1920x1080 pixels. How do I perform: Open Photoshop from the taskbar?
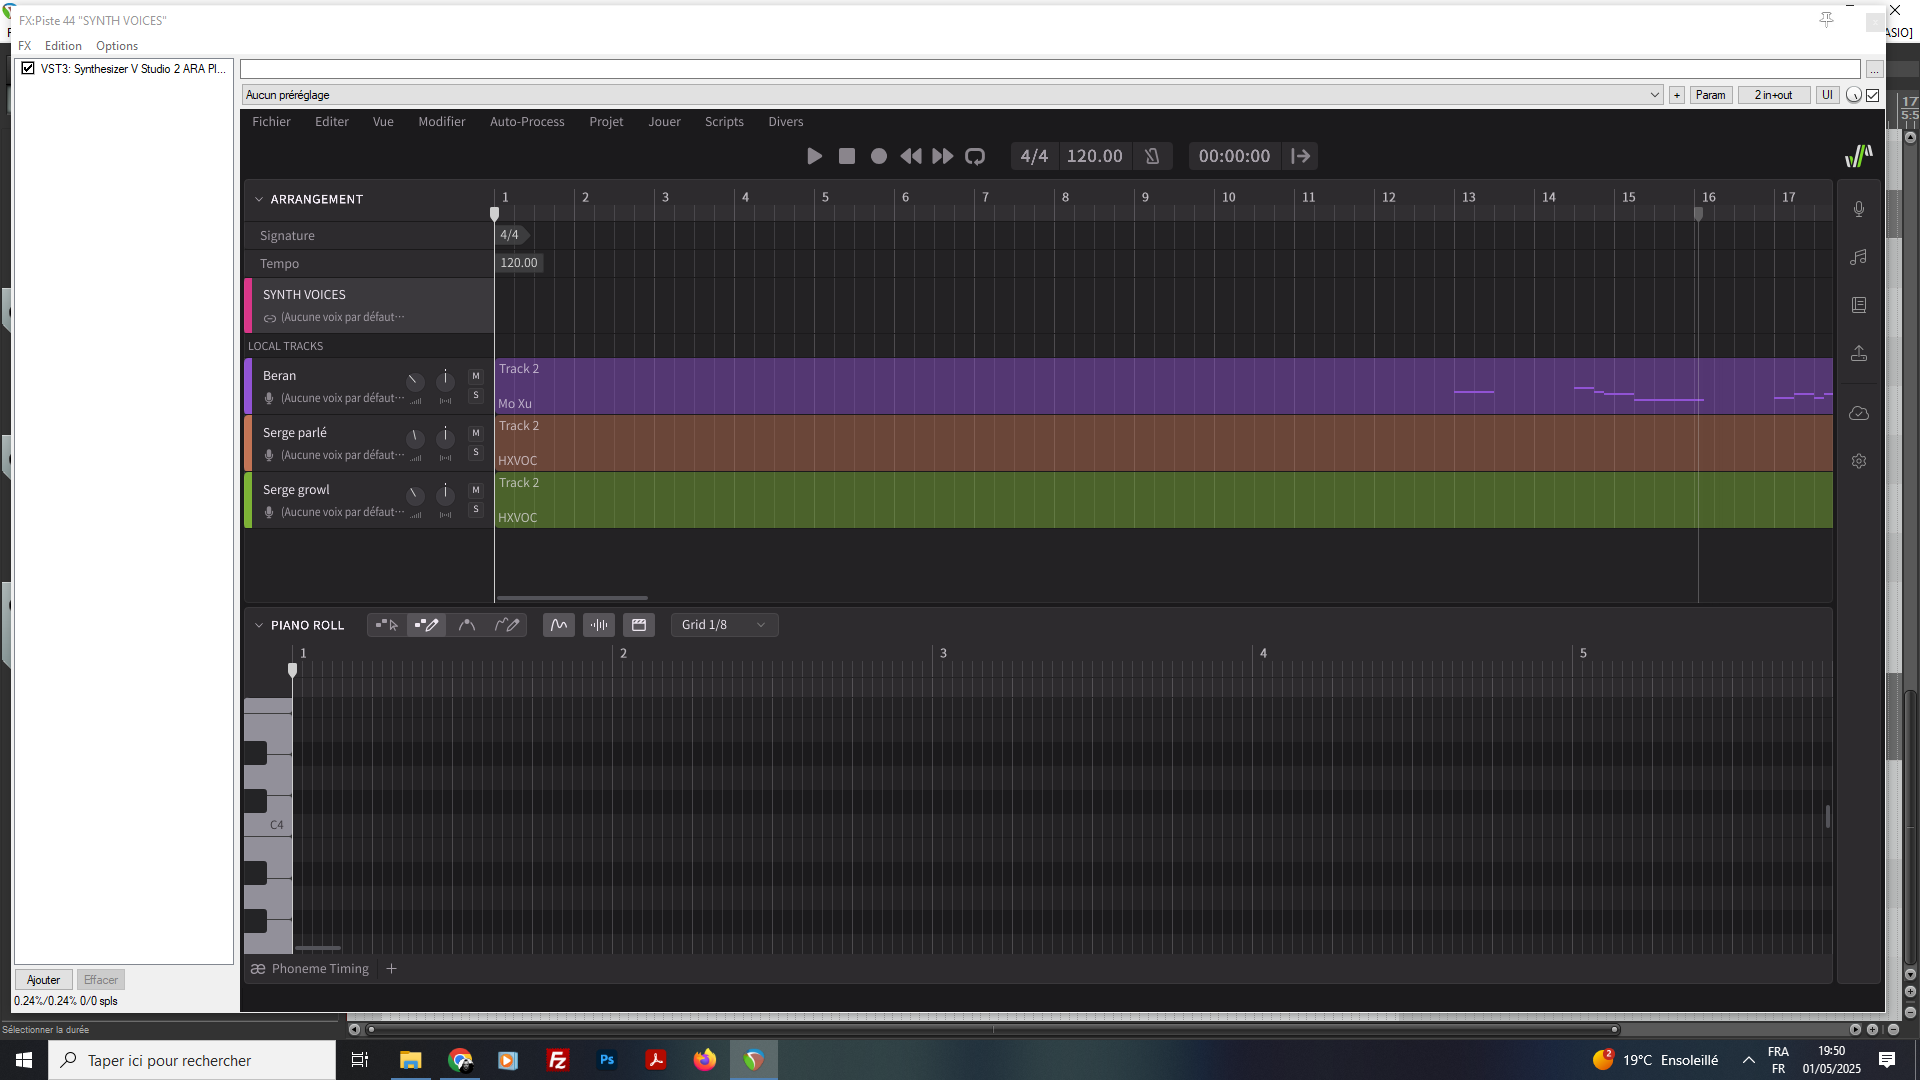tap(607, 1060)
